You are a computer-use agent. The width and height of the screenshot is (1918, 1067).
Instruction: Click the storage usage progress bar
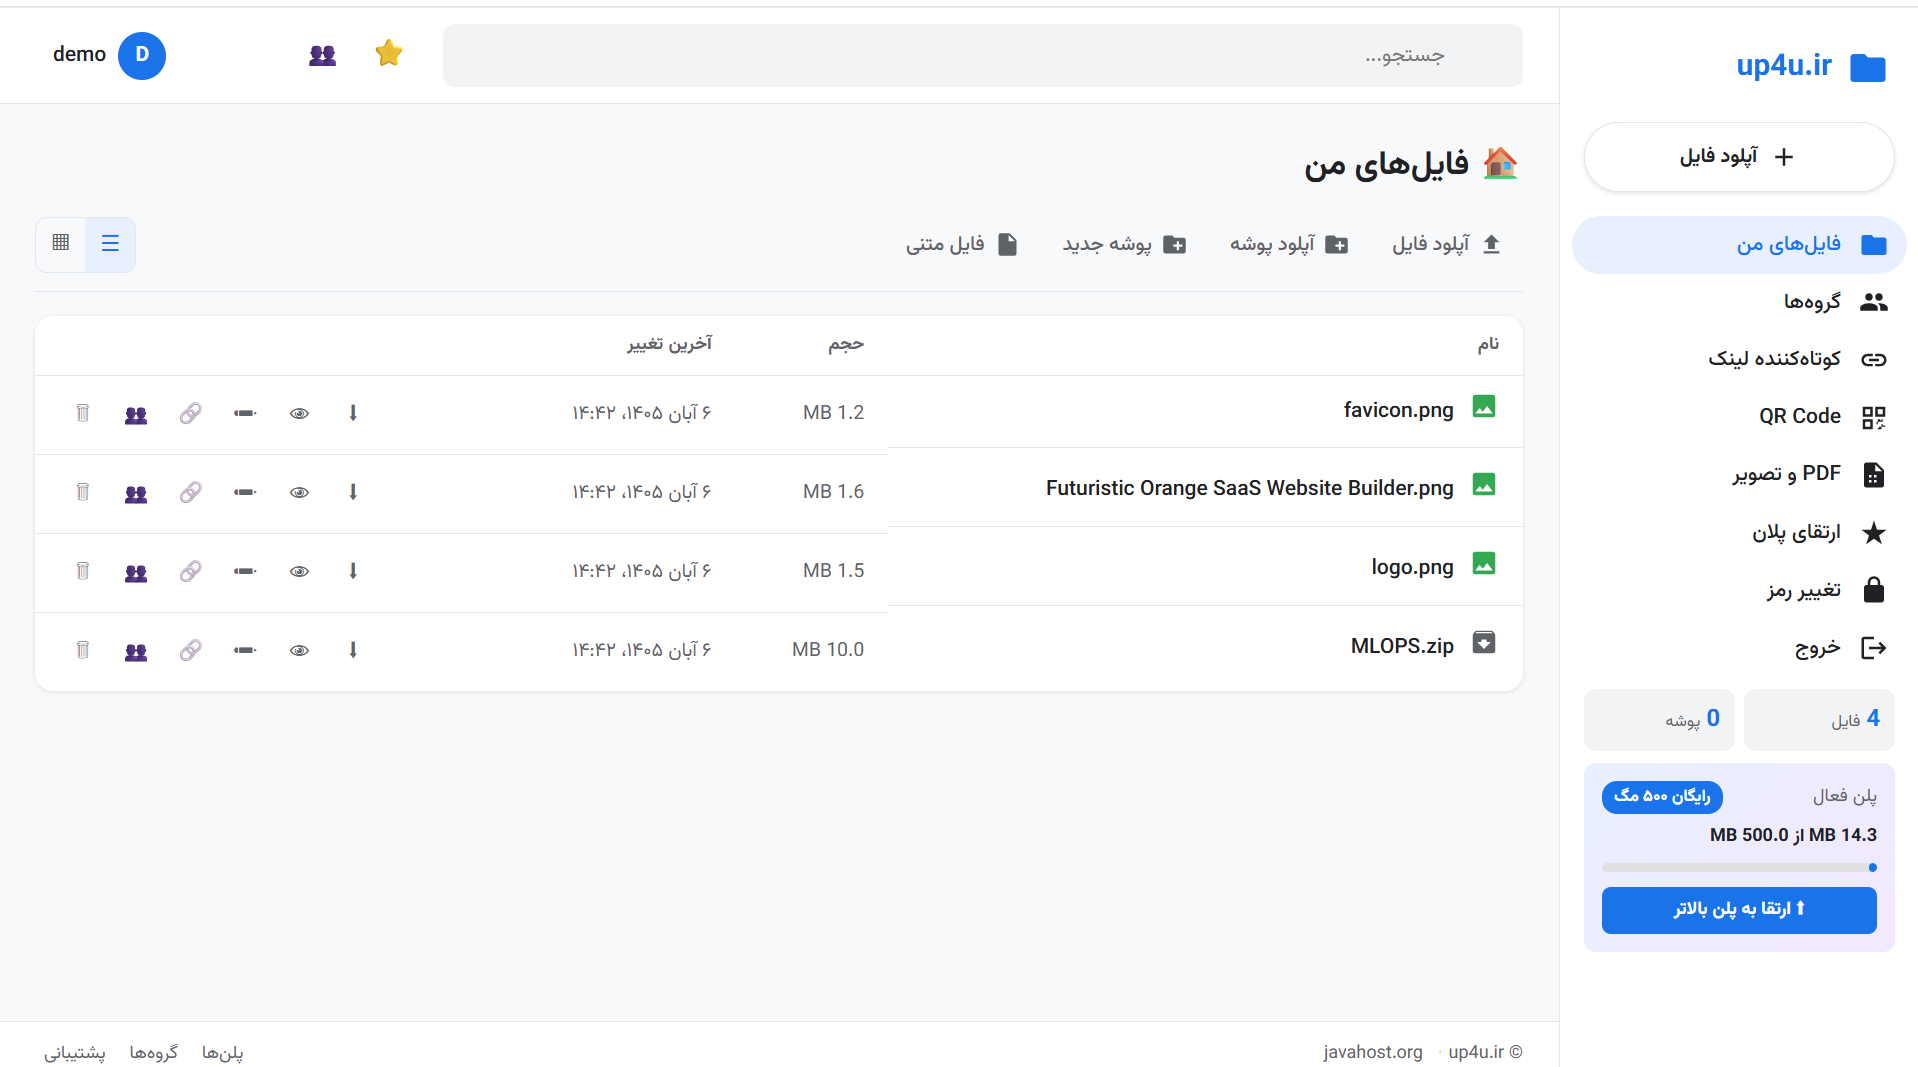point(1739,868)
